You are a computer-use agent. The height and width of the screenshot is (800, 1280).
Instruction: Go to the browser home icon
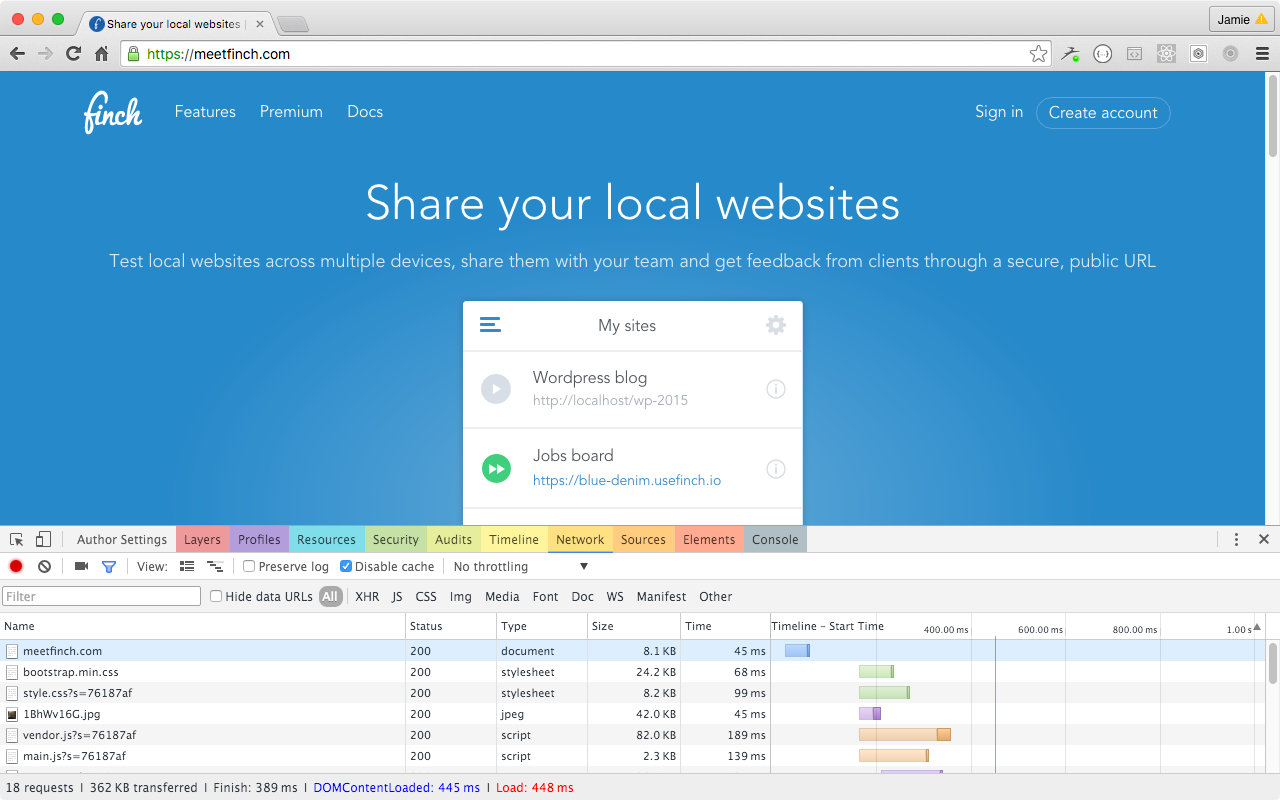coord(101,54)
